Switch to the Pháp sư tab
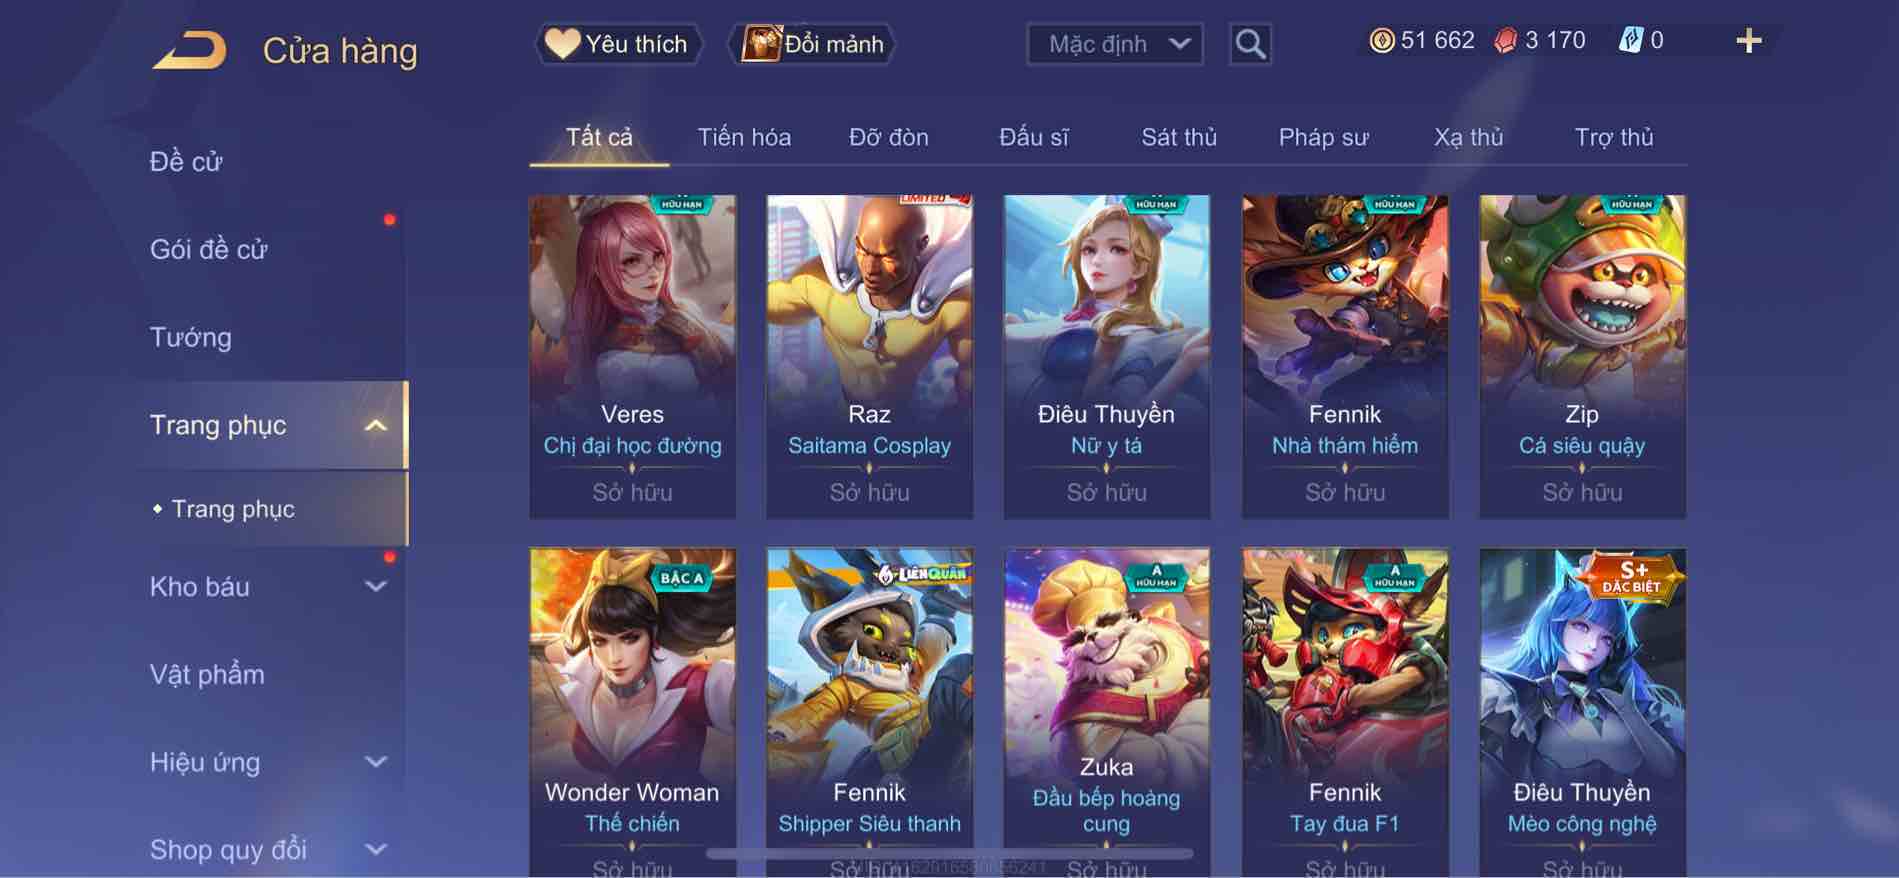 [x=1323, y=137]
